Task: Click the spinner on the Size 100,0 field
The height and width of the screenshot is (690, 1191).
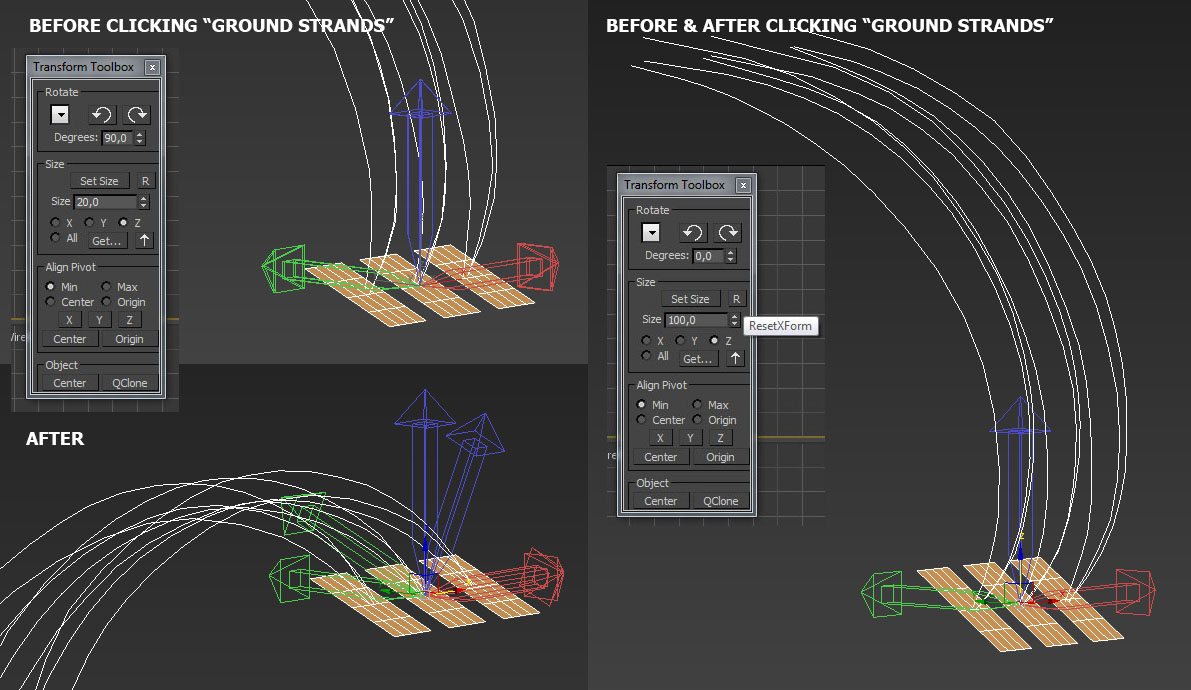Action: coord(735,320)
